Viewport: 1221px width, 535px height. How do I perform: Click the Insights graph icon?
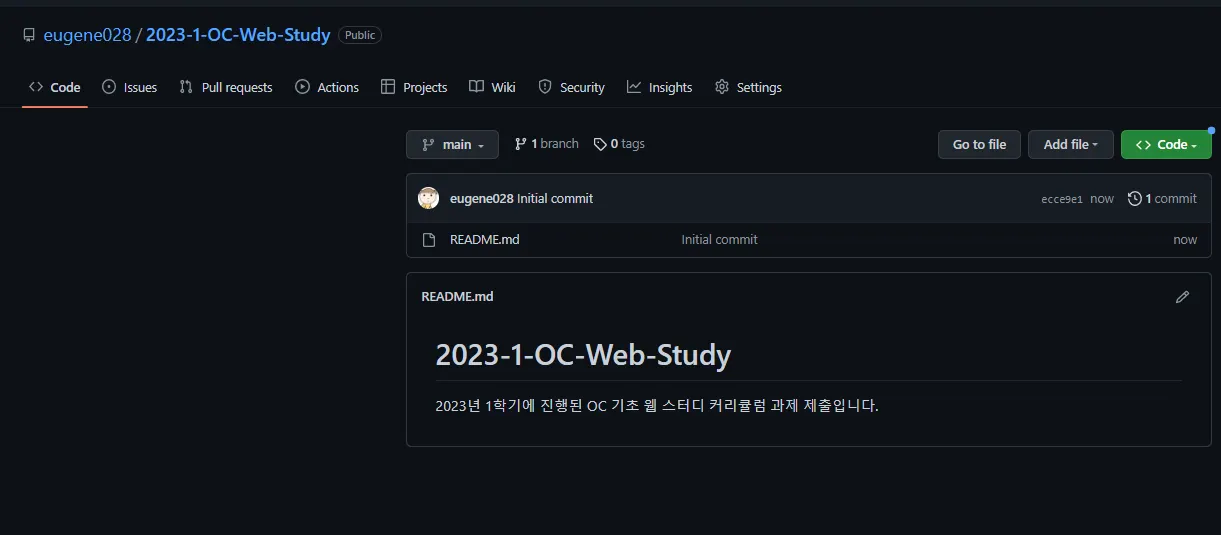click(x=634, y=87)
